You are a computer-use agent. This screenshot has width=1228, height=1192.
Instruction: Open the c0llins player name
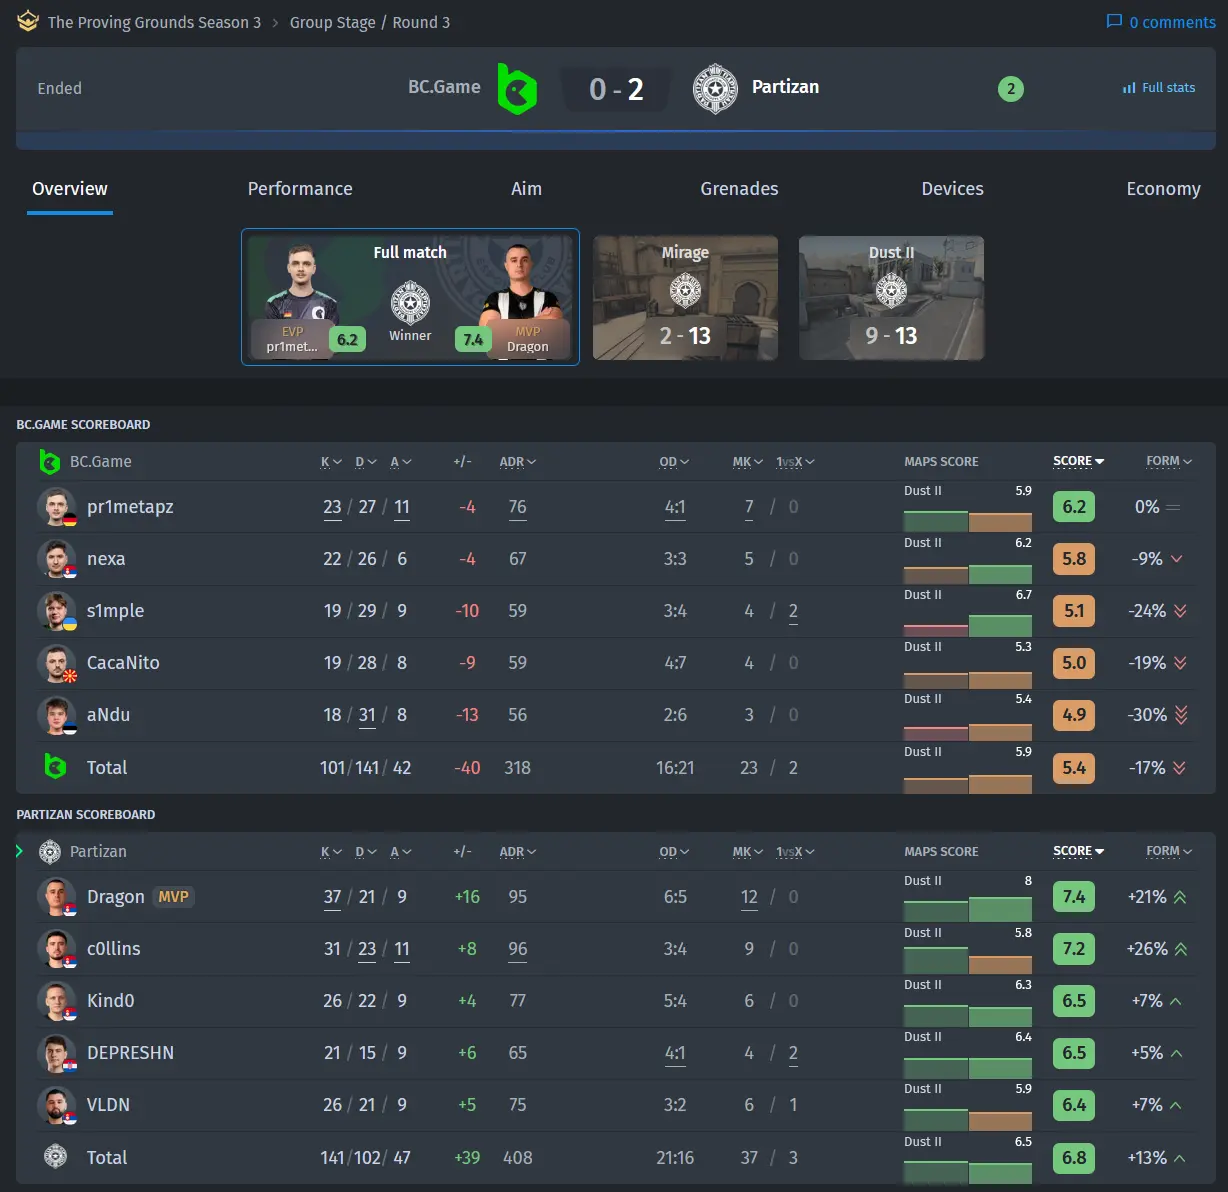pos(113,949)
